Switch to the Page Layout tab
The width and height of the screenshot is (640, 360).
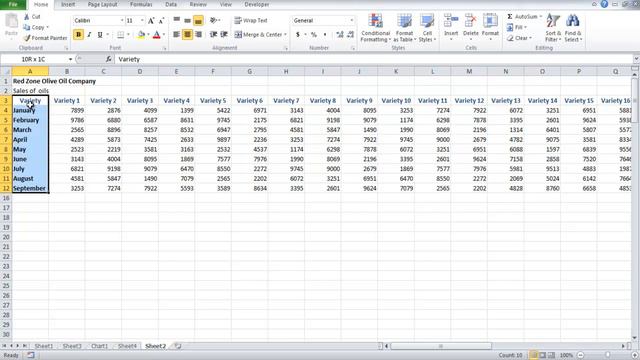pyautogui.click(x=102, y=4)
